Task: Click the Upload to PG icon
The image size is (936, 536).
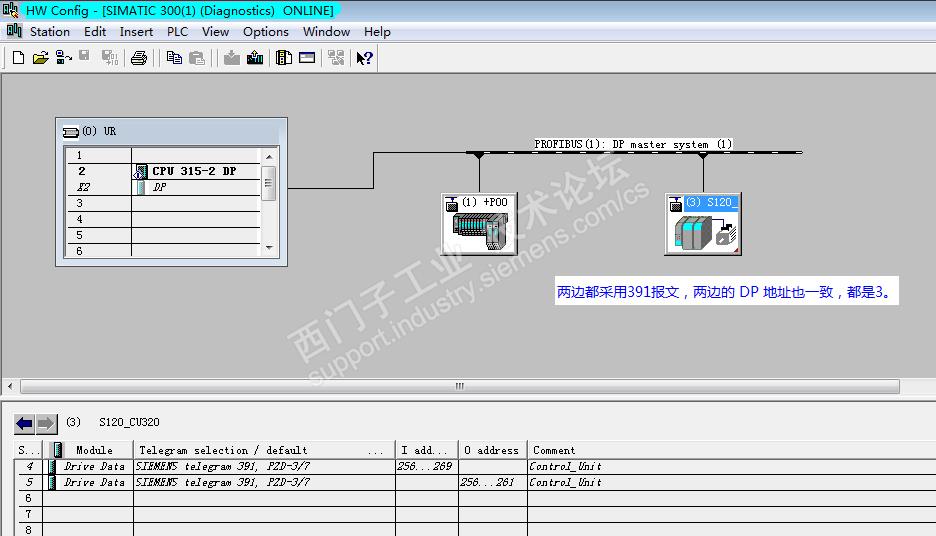Action: [x=255, y=58]
